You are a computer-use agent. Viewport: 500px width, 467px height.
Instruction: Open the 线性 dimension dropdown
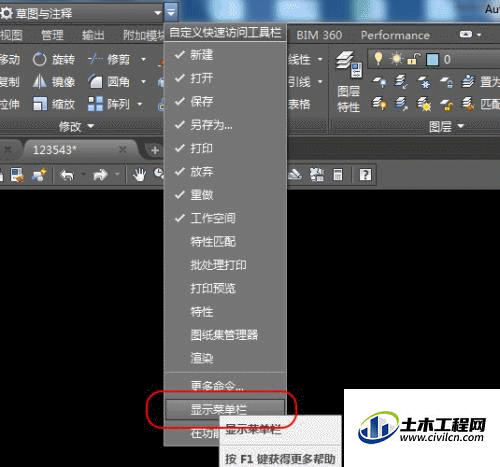tap(320, 60)
